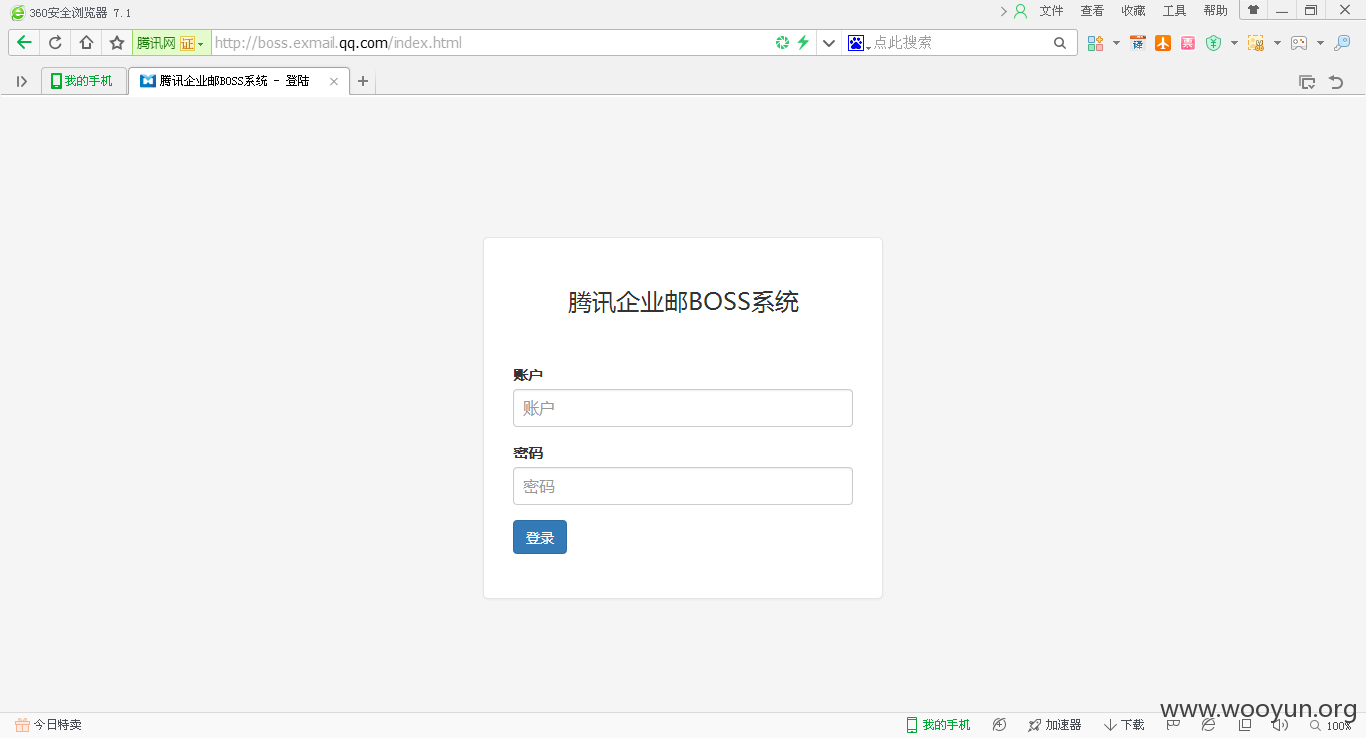This screenshot has width=1366, height=738.
Task: Toggle the sidebar with the tab bar arrow icon
Action: (x=21, y=81)
